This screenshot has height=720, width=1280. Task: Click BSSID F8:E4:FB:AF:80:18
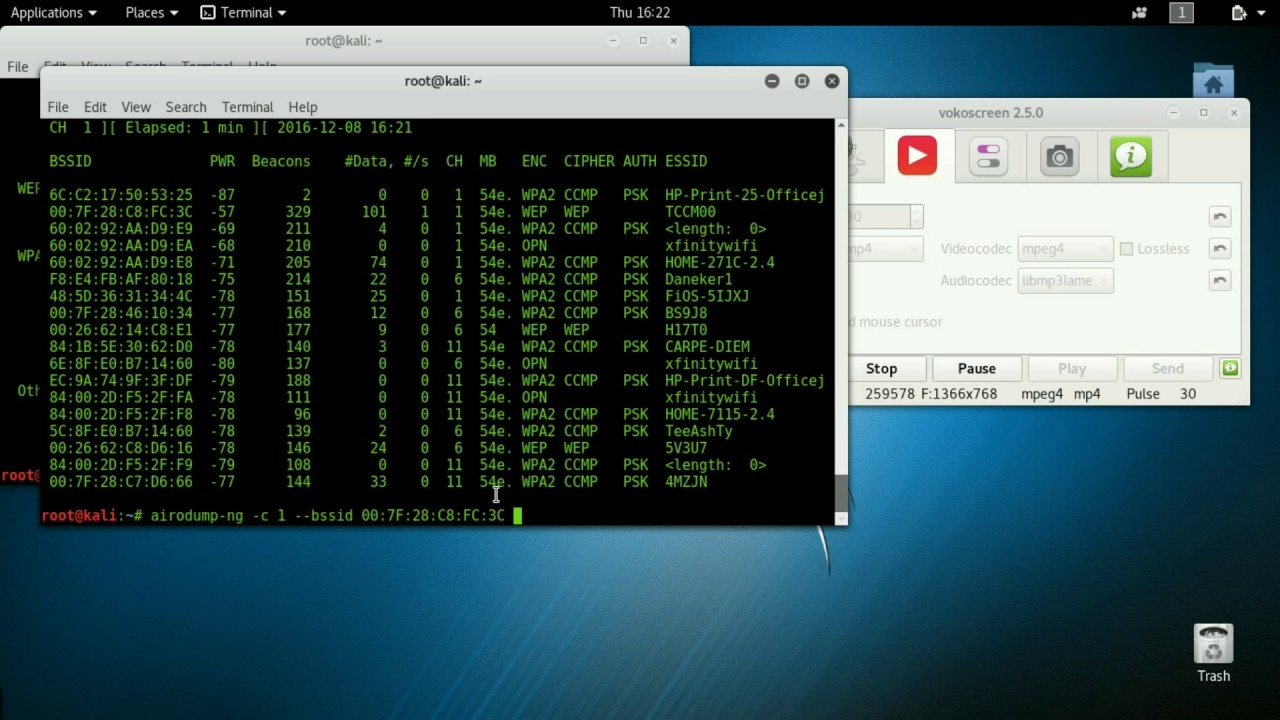coord(121,280)
